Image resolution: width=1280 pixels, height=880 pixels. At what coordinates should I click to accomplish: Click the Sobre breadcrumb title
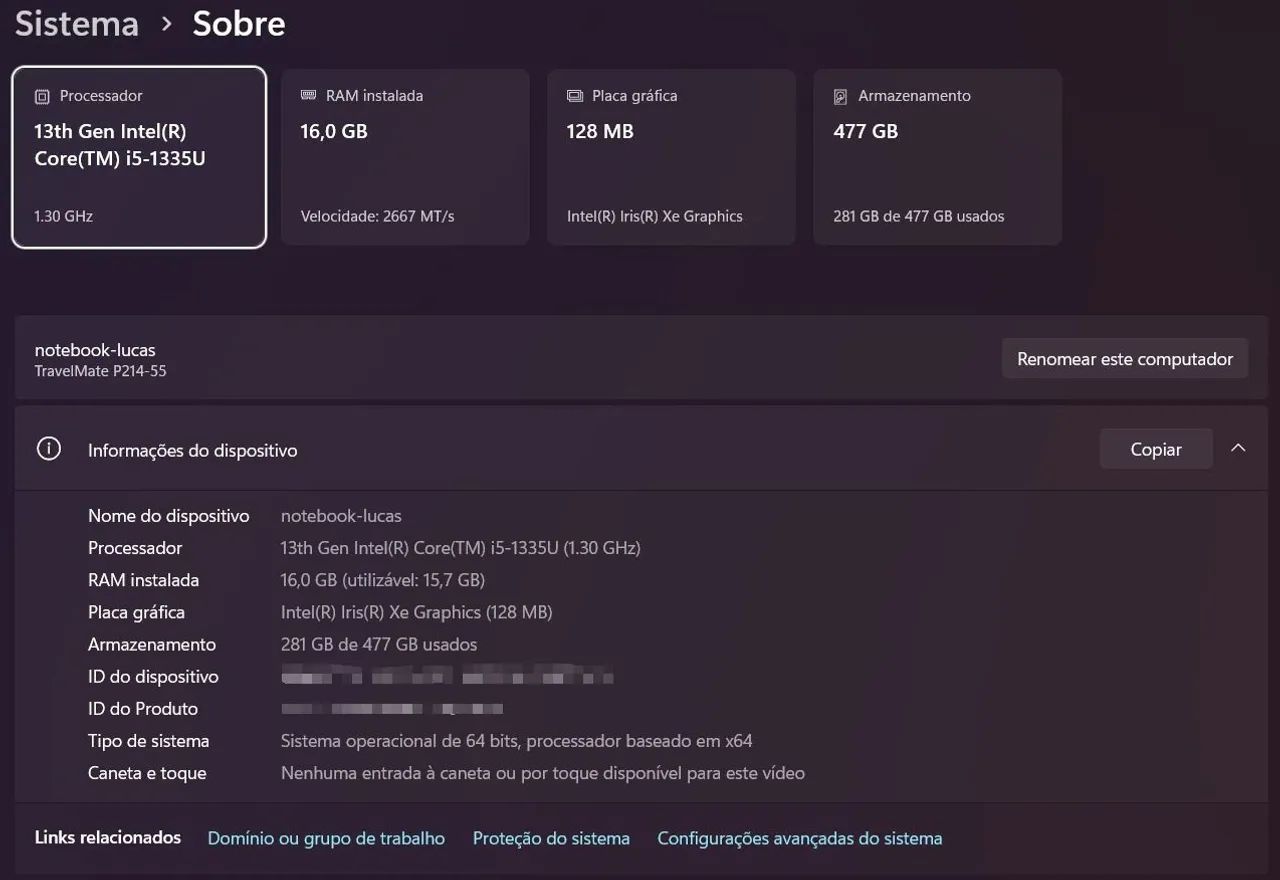pos(239,23)
